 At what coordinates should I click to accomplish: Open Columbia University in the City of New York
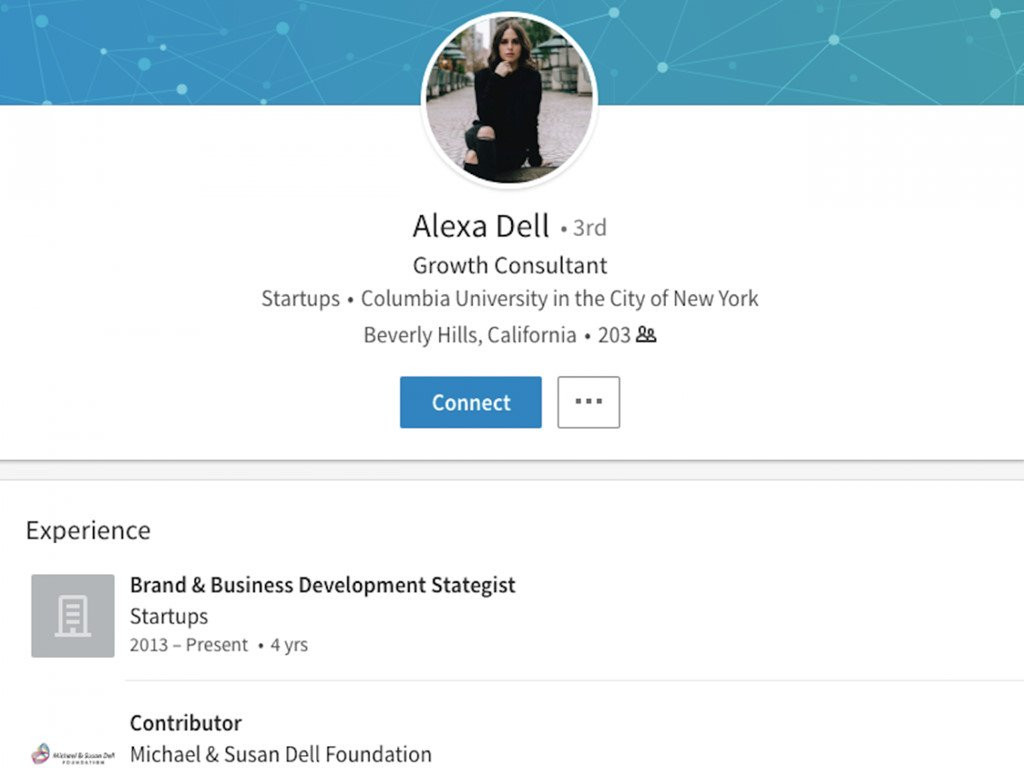pos(559,299)
